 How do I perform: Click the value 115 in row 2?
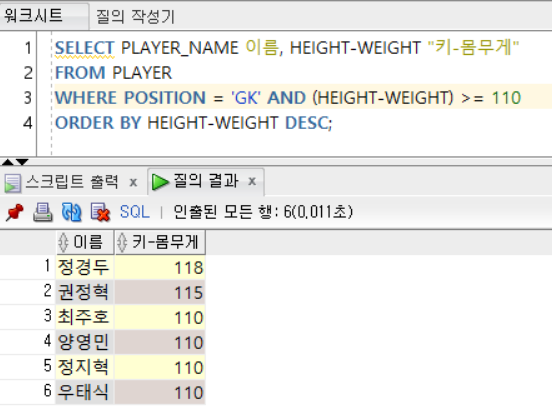coord(160,292)
